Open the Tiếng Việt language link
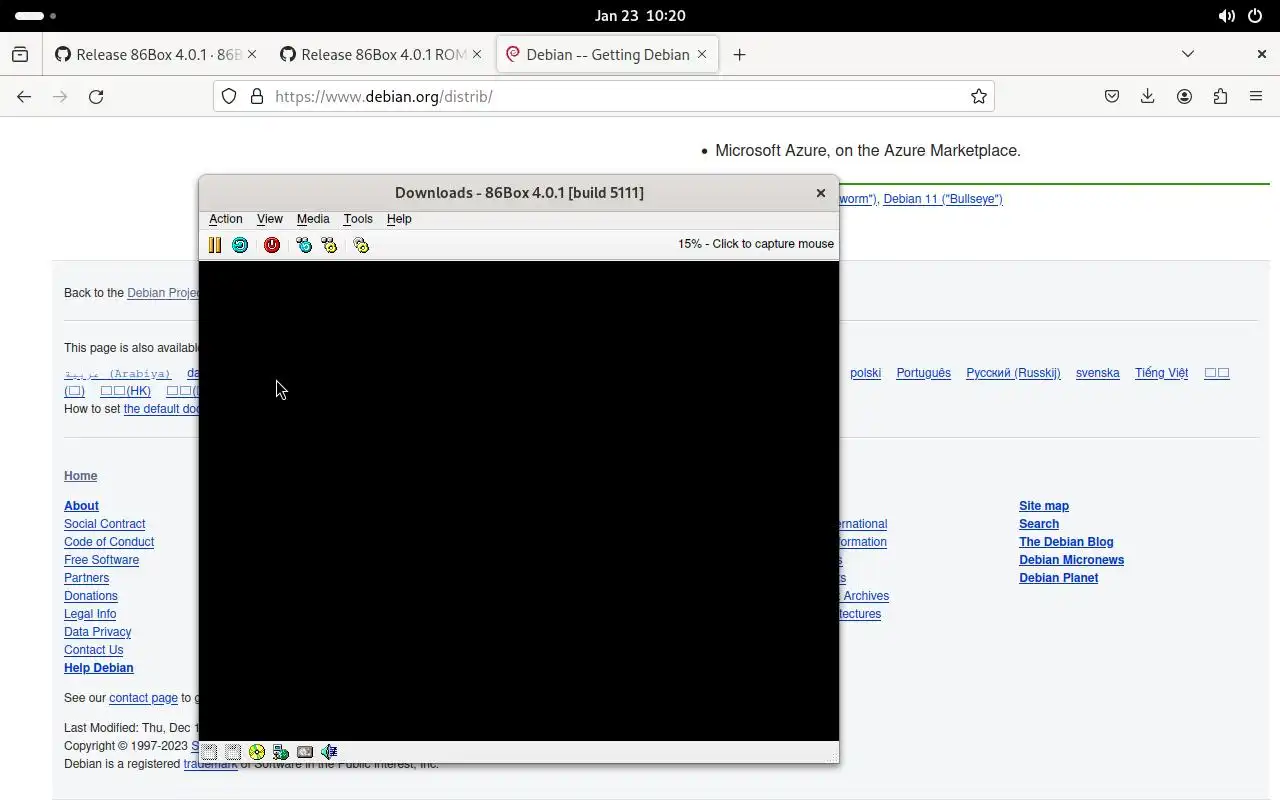 tap(1162, 373)
